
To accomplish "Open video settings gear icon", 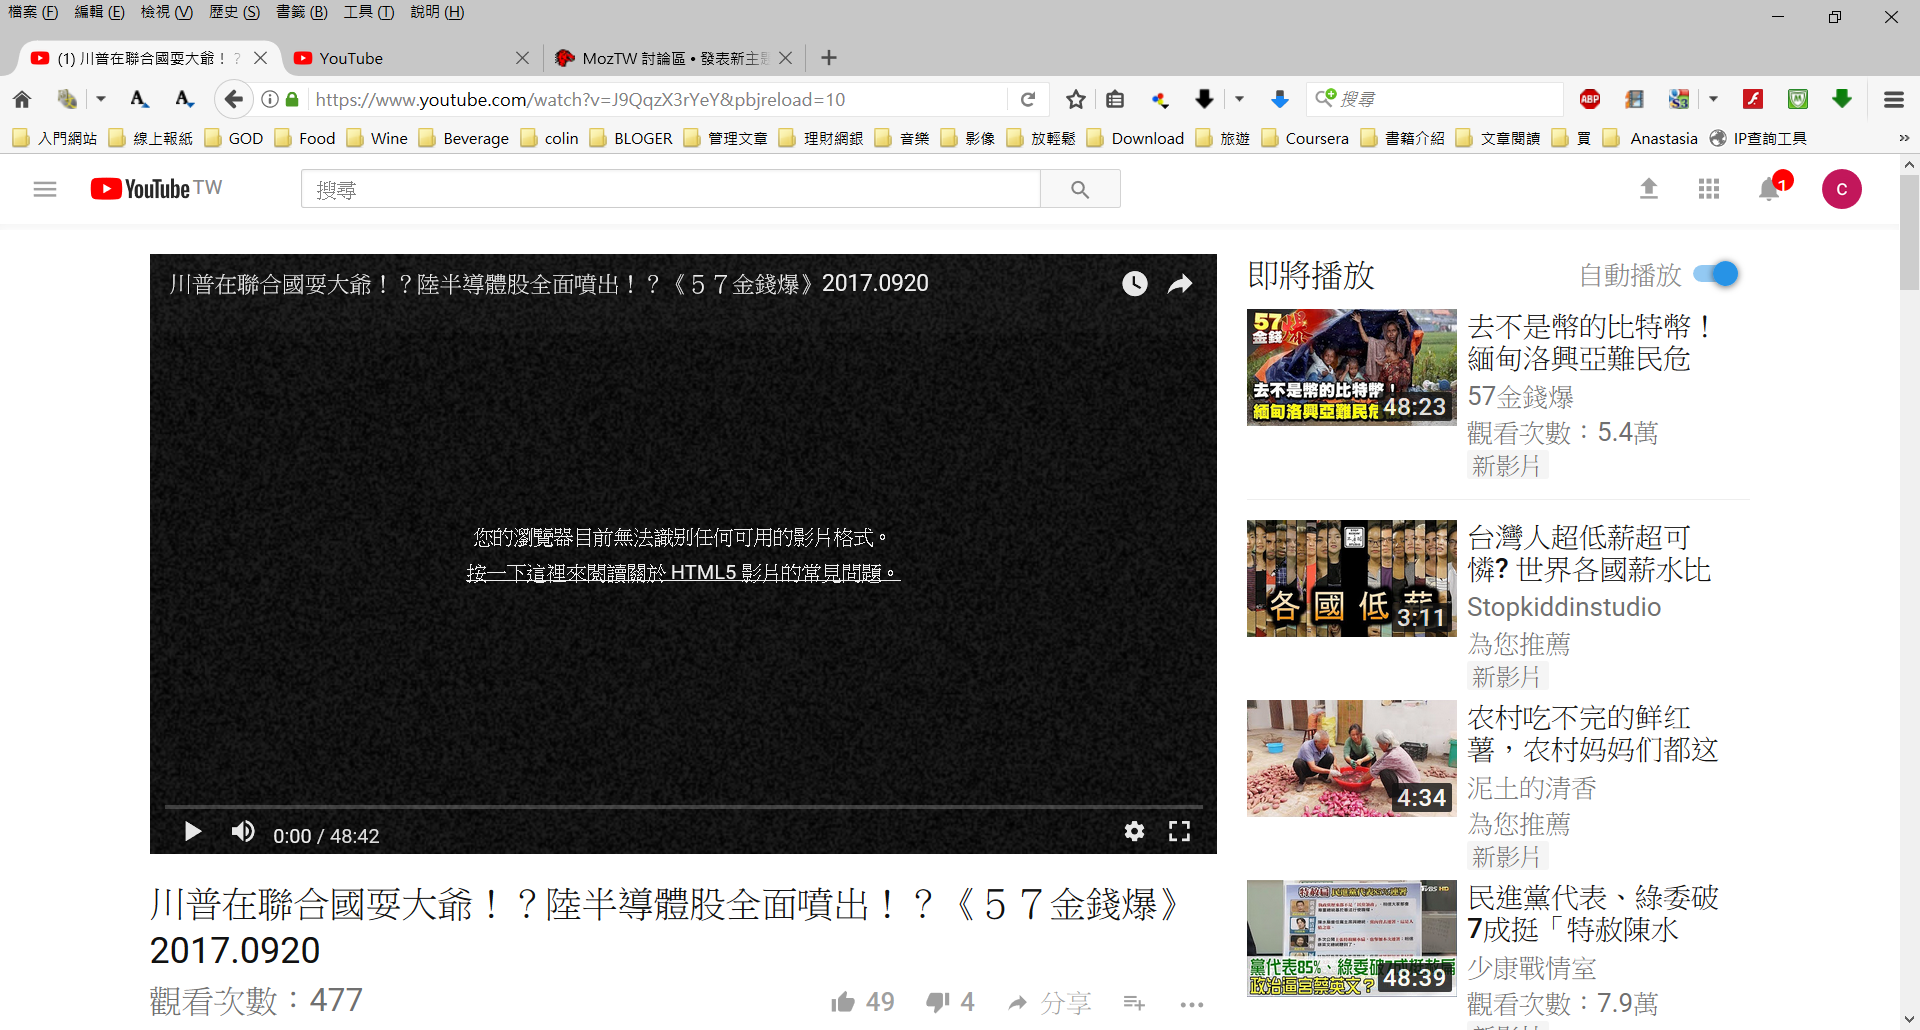I will [1134, 832].
